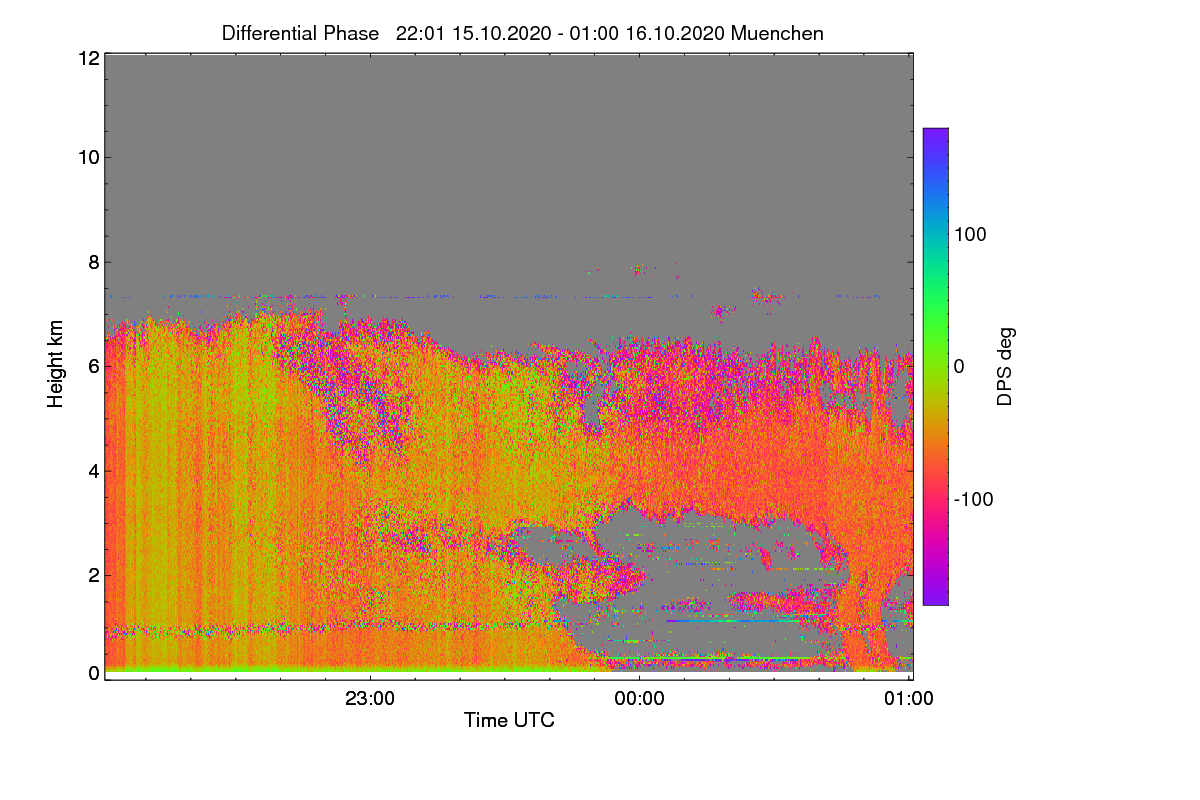The image size is (1200, 800).
Task: Click the 0 km height tick label
Action: 94,673
